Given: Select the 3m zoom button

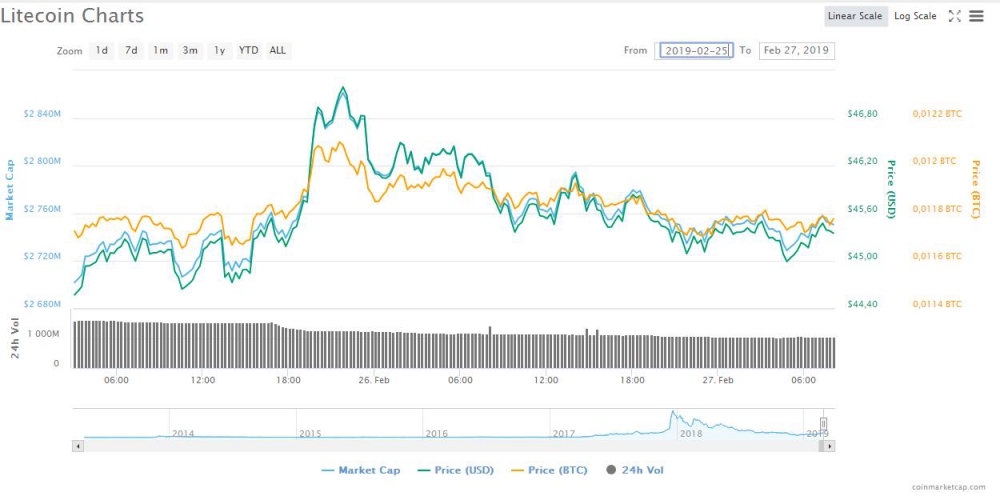Looking at the screenshot, I should [x=189, y=50].
